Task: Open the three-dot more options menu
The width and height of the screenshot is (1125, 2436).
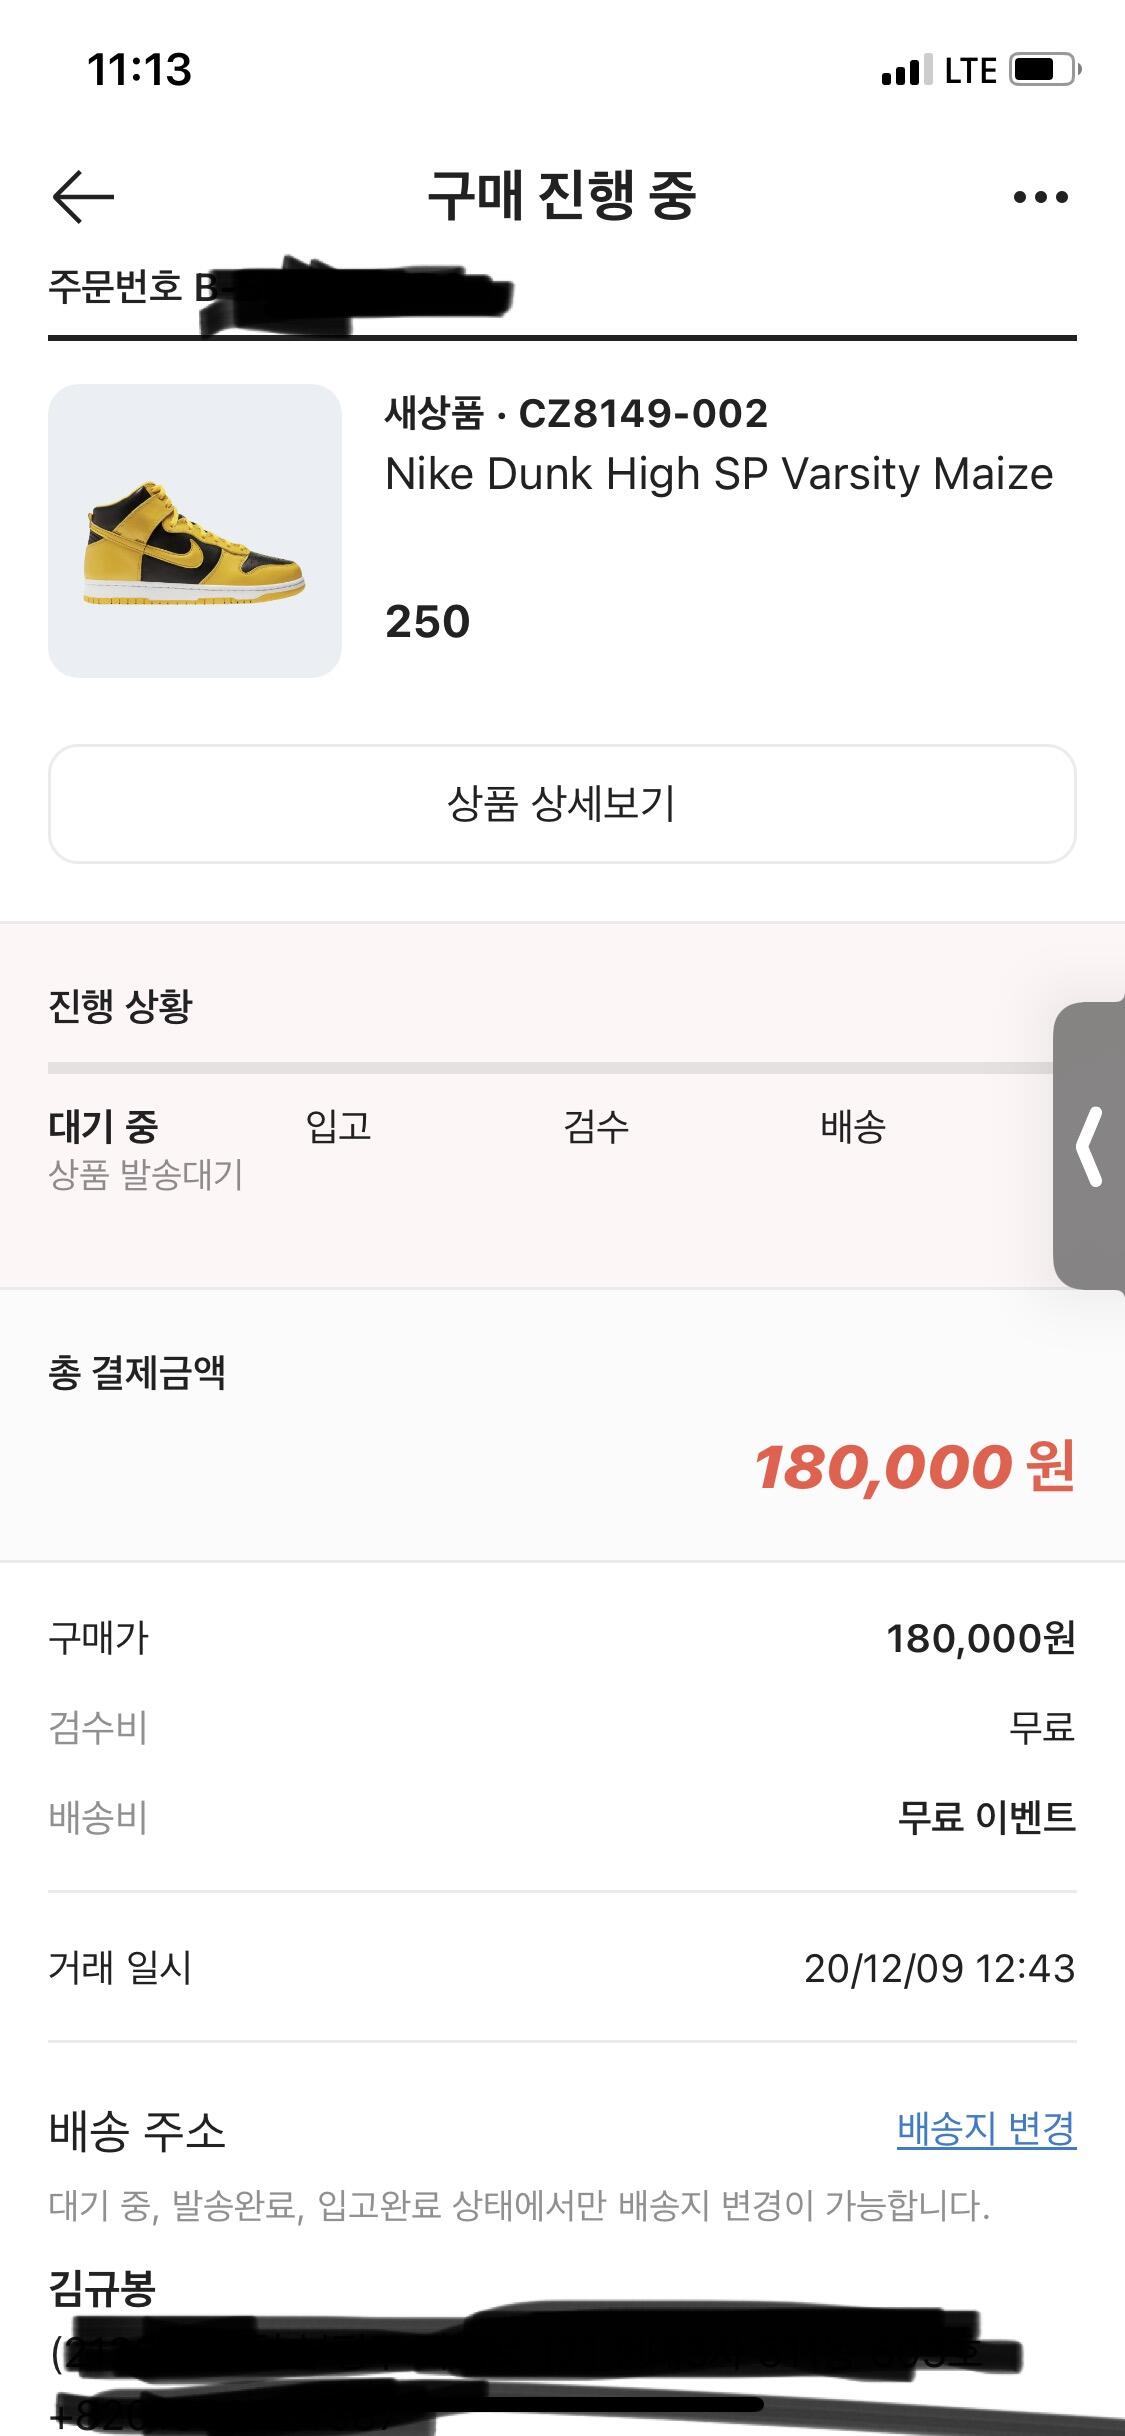Action: pos(1040,197)
